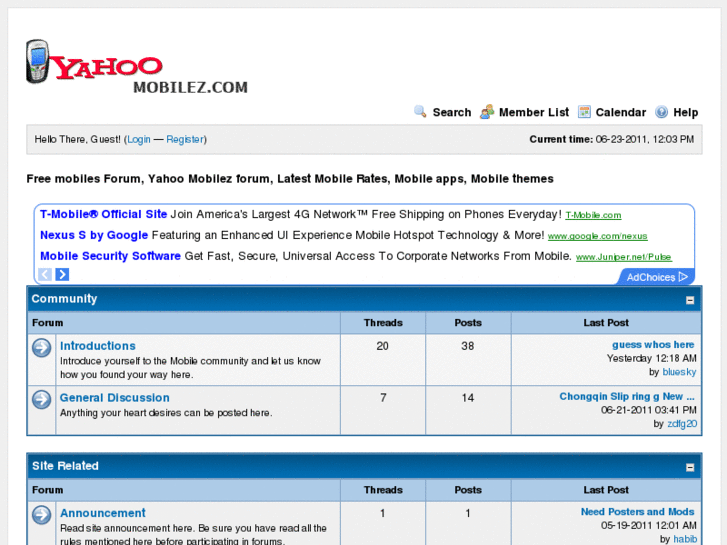Click the '05-19-2011 12:01 AM' timestamp

pyautogui.click(x=649, y=526)
